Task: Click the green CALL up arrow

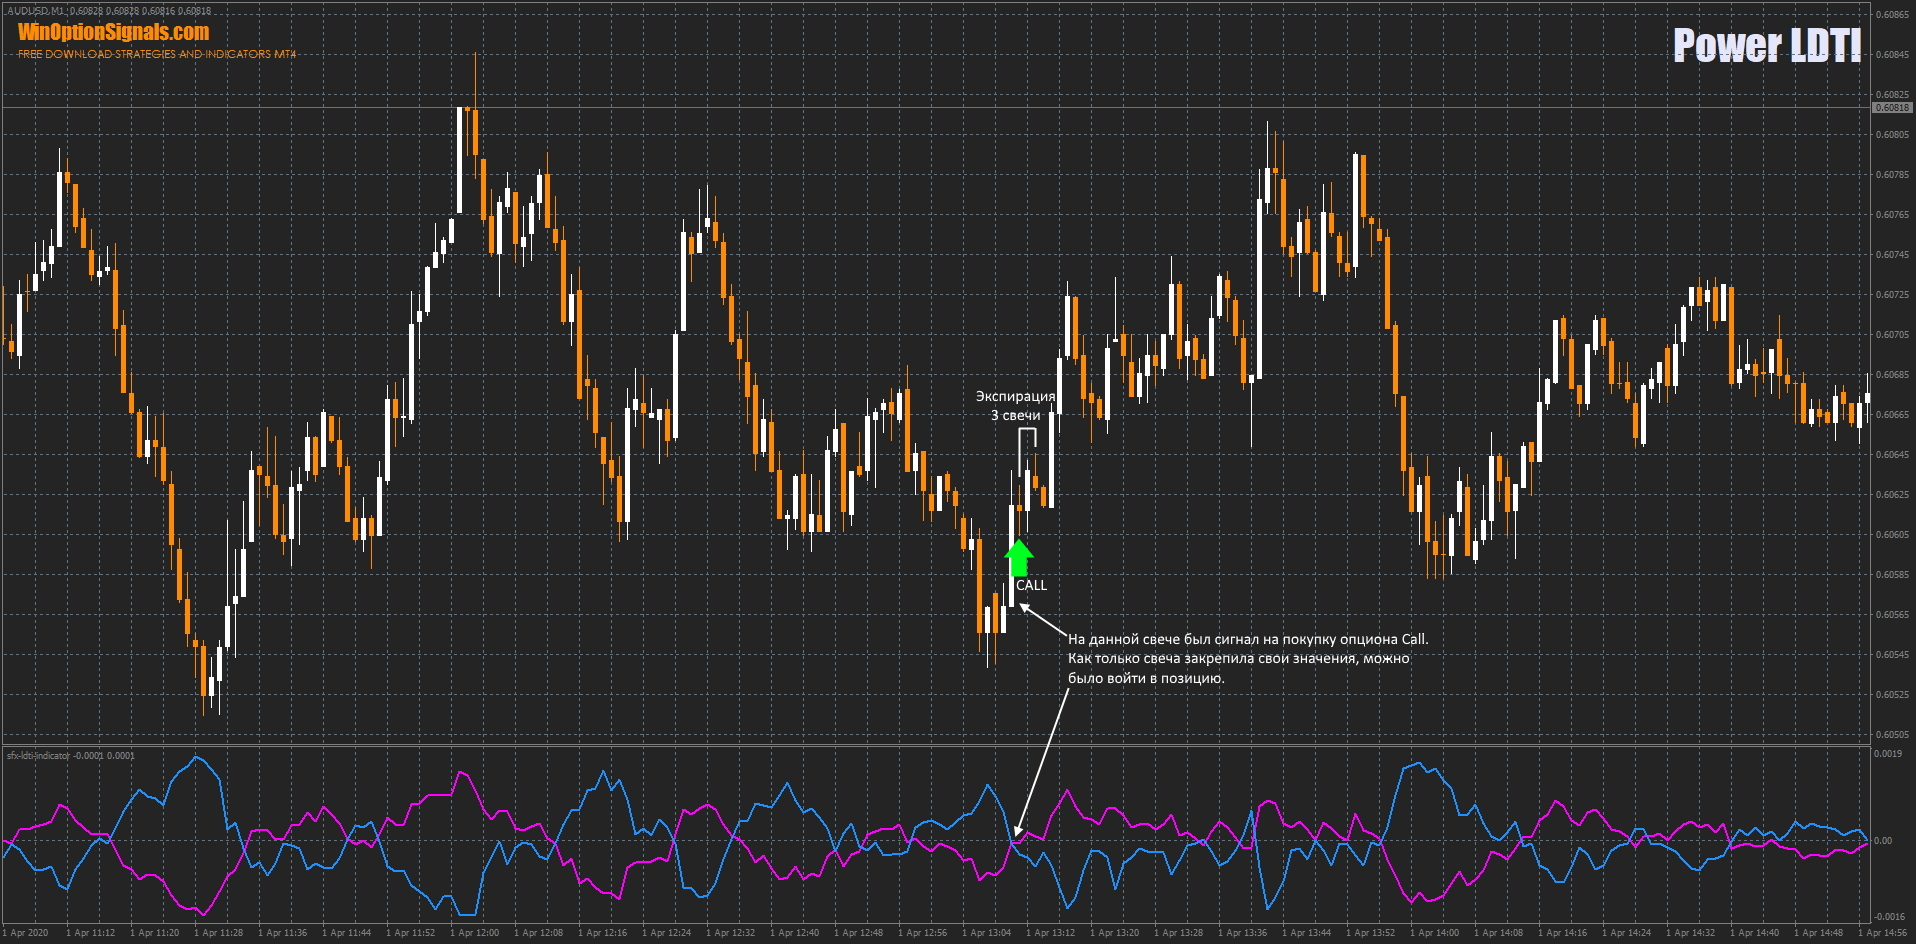Action: click(x=1018, y=558)
